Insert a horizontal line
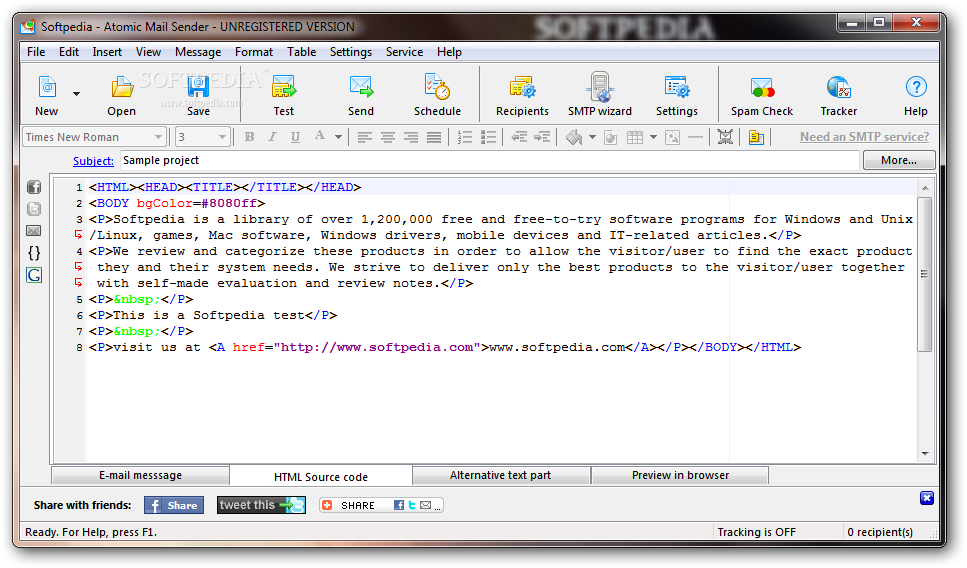 tap(695, 137)
